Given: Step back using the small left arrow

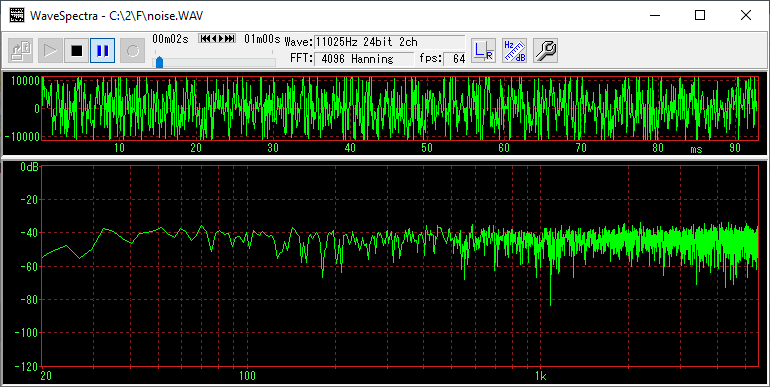Looking at the screenshot, I should tap(214, 38).
